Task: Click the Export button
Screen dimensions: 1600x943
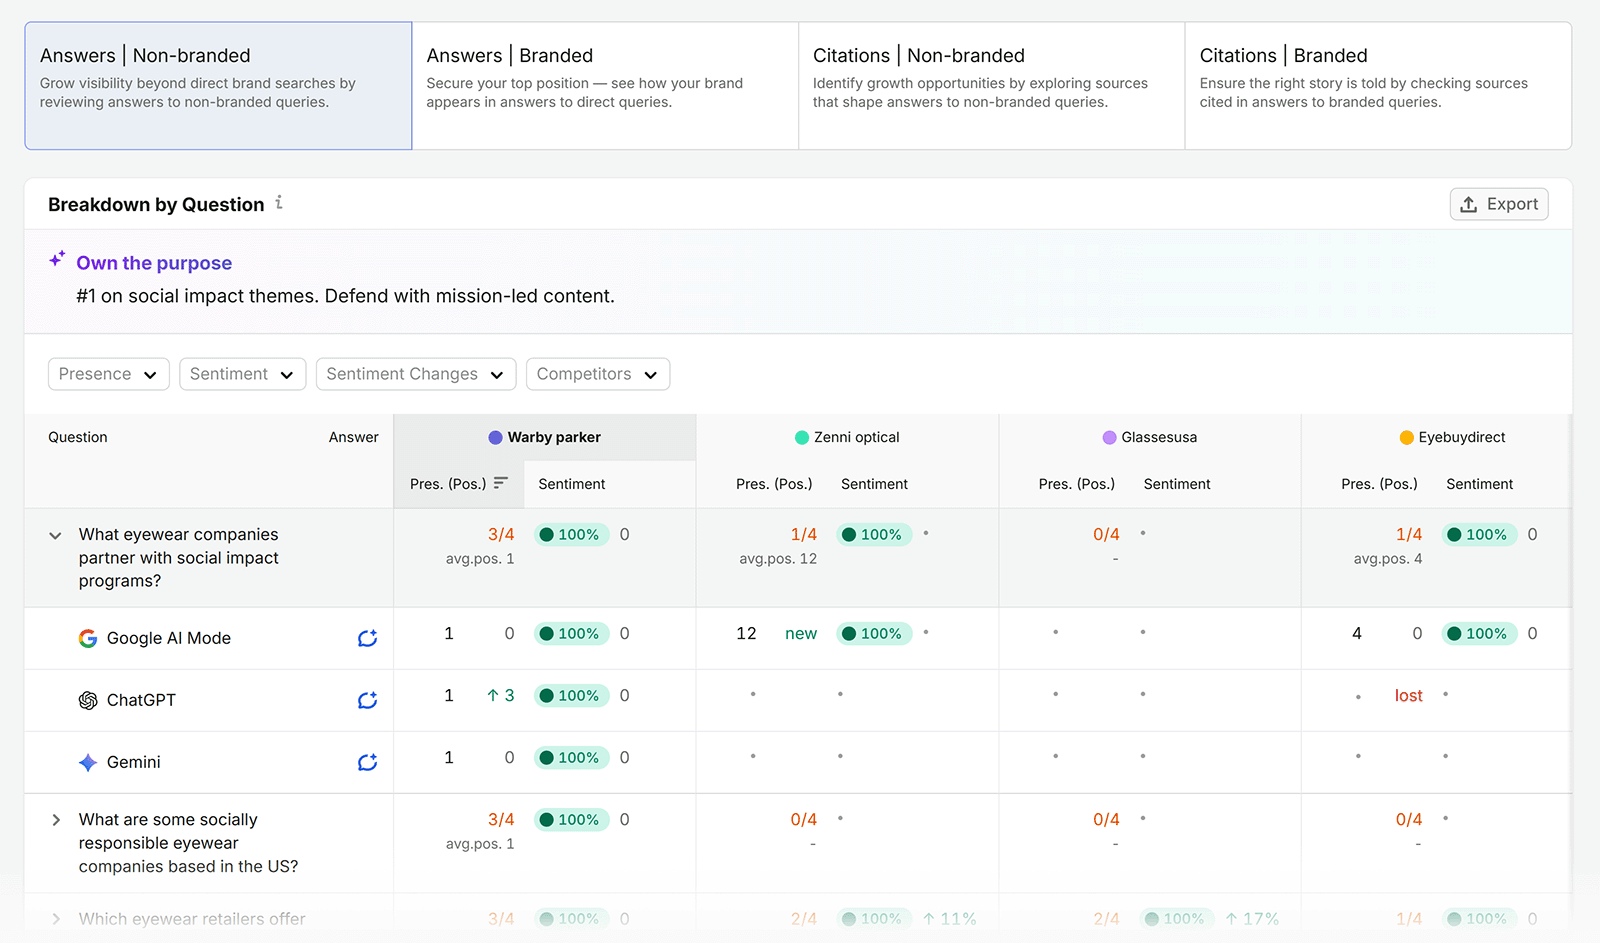Action: pos(1499,204)
